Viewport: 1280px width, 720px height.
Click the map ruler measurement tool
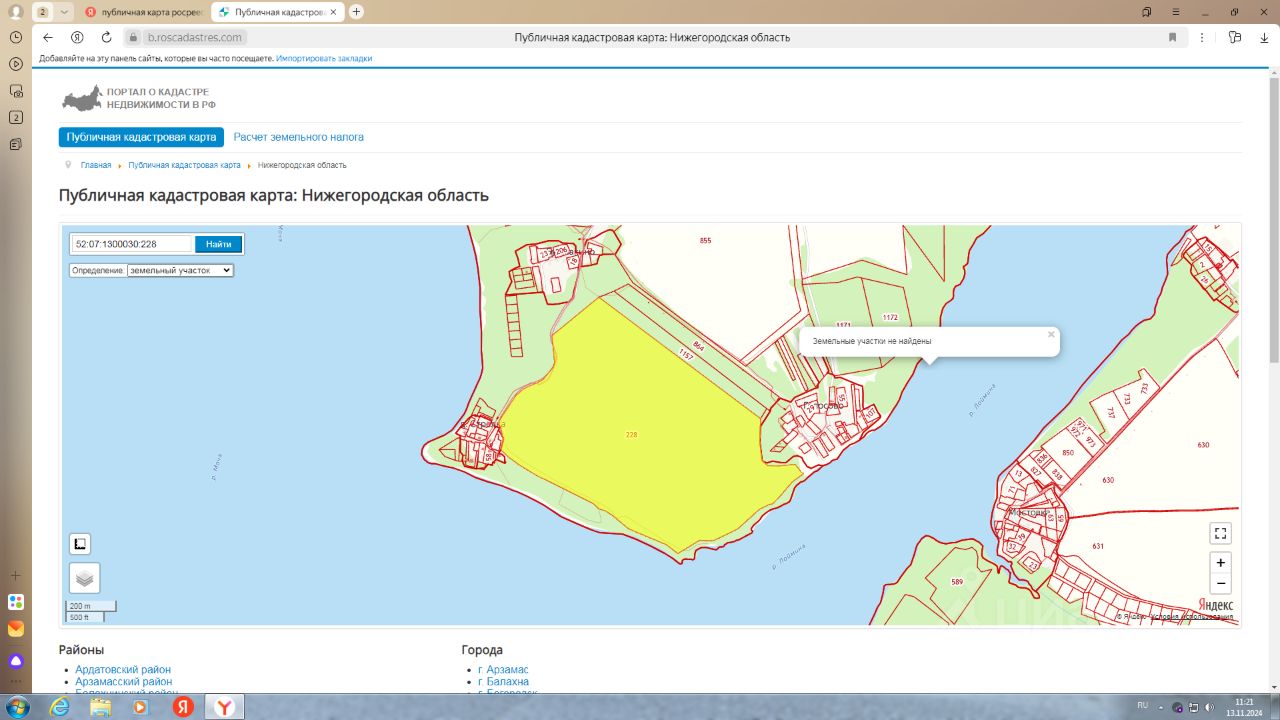pos(80,544)
